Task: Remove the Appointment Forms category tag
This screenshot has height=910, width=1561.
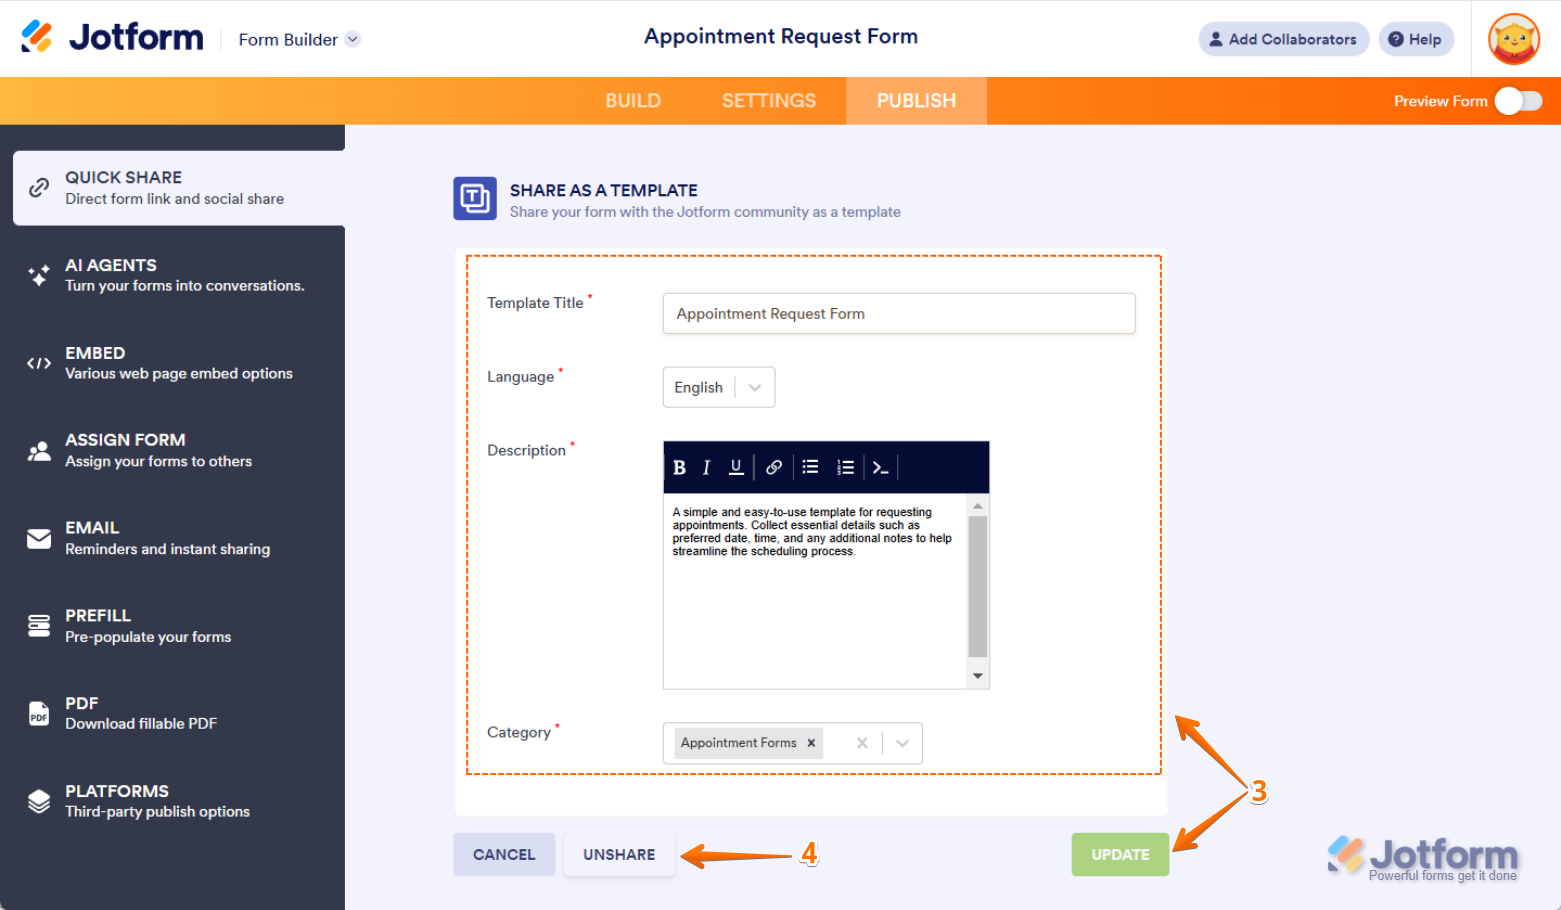Action: (811, 743)
